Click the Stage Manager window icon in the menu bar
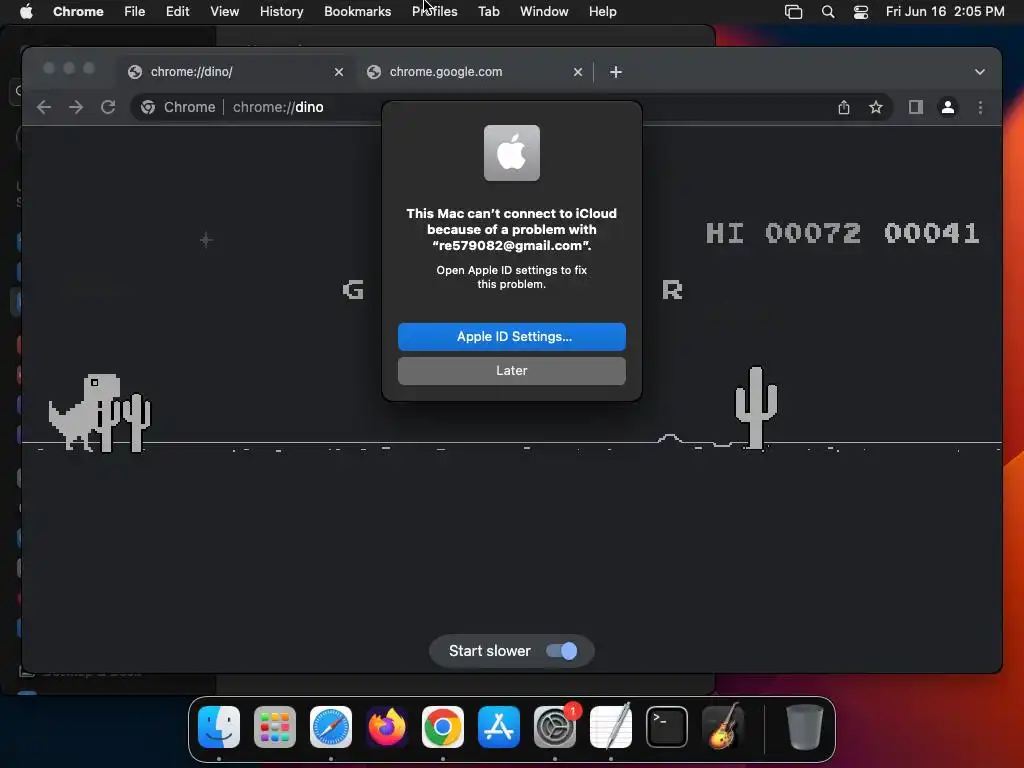The image size is (1024, 768). click(793, 12)
